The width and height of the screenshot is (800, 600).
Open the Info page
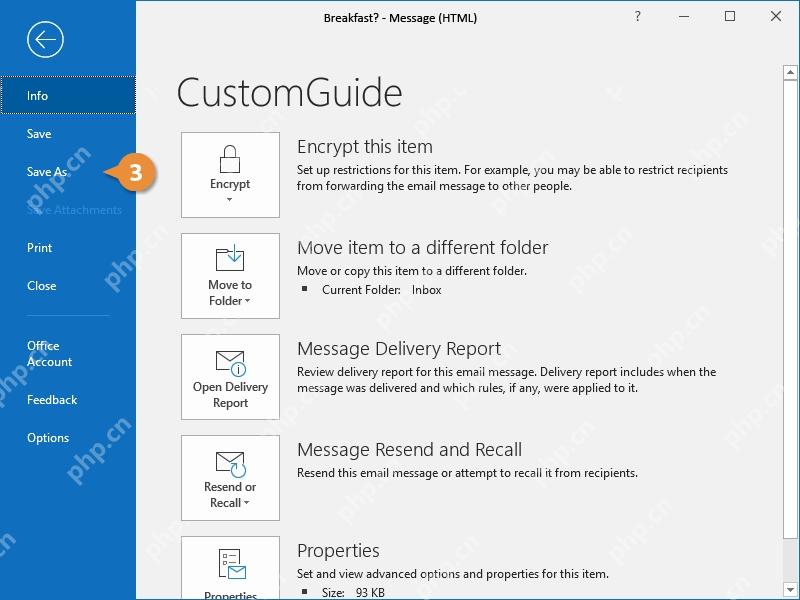coord(68,95)
